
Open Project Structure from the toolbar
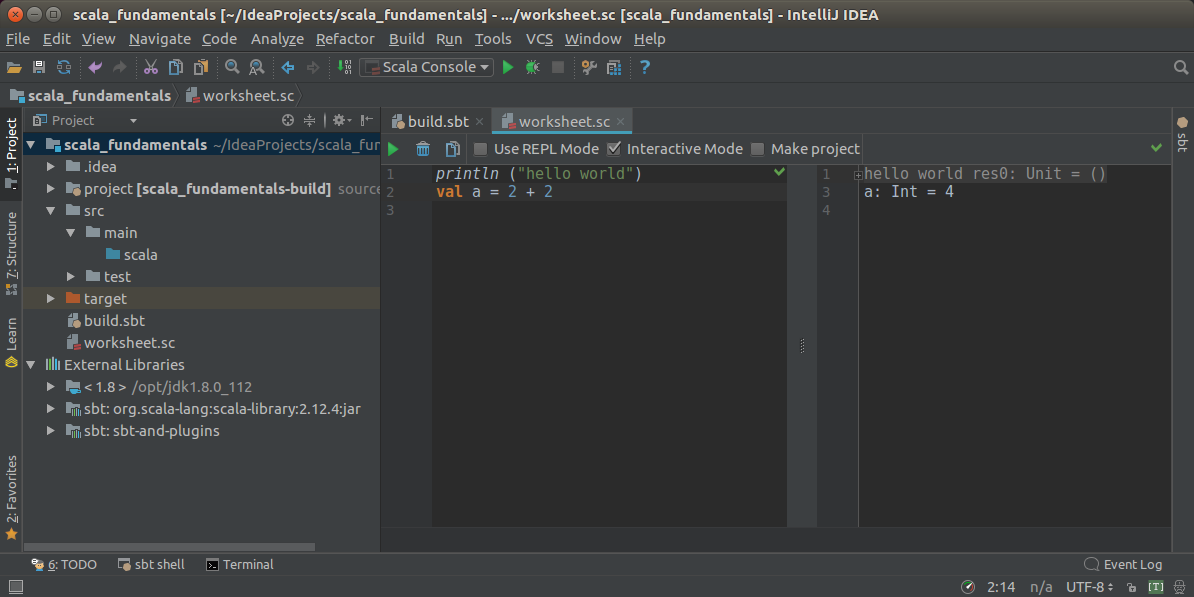click(x=614, y=67)
